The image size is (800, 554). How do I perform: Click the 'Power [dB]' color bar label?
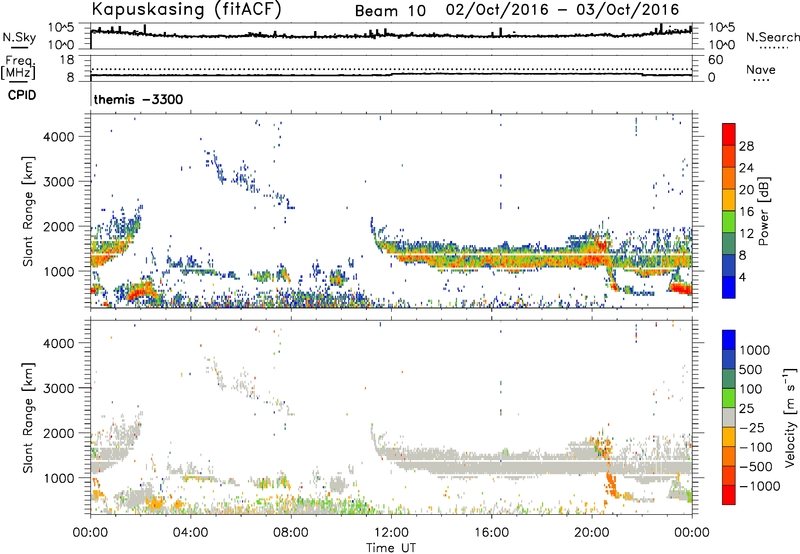pyautogui.click(x=763, y=211)
